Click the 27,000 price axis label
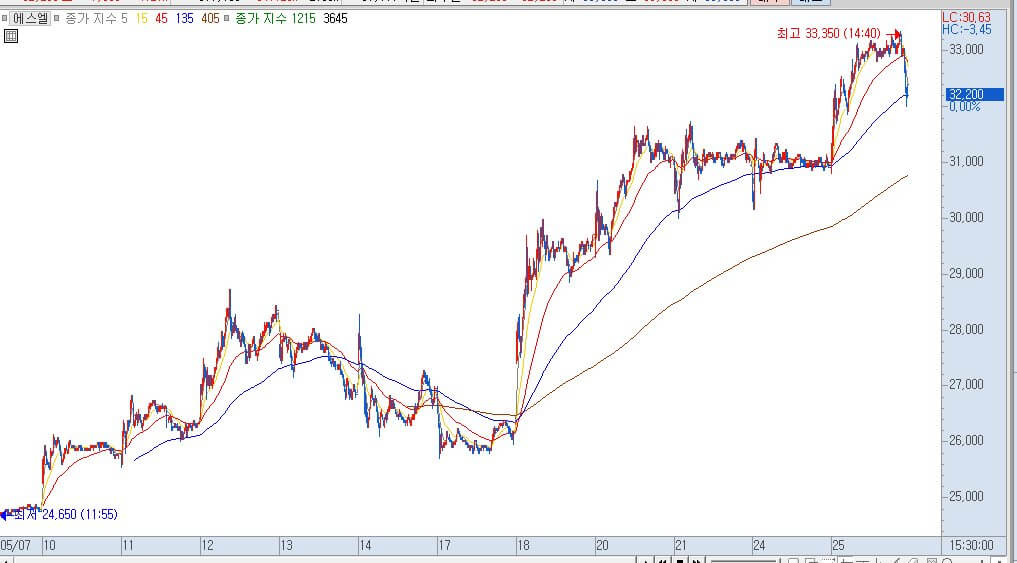This screenshot has width=1017, height=563. click(x=966, y=385)
